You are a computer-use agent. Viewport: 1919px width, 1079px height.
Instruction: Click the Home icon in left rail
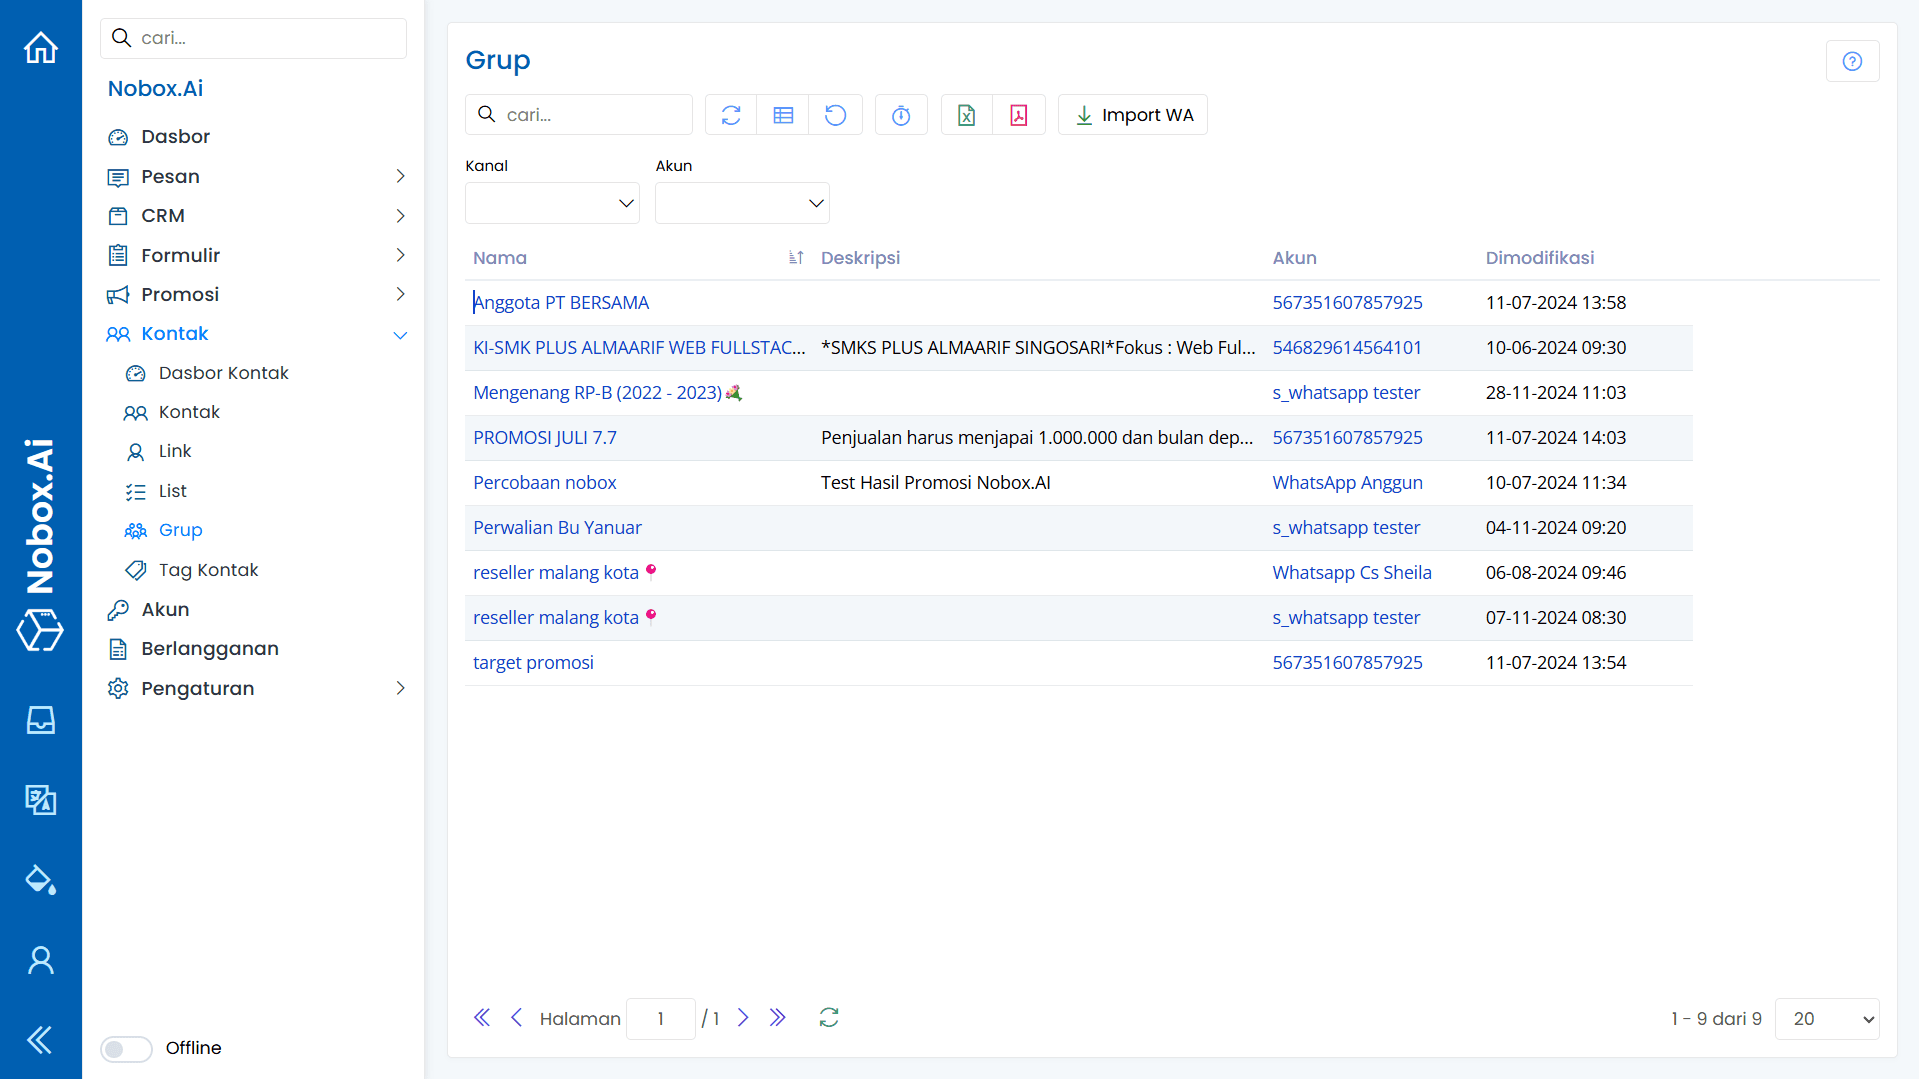[41, 47]
